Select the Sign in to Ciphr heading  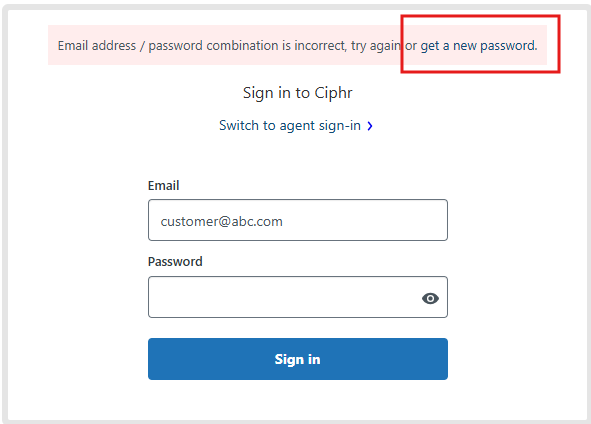(x=297, y=93)
